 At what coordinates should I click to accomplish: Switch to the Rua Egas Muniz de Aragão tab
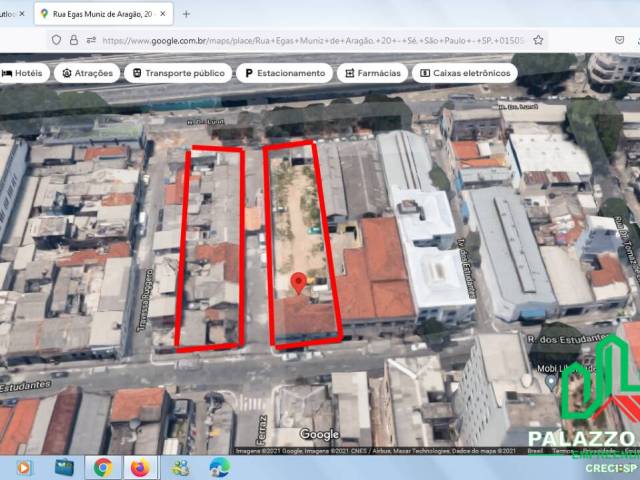click(x=98, y=14)
